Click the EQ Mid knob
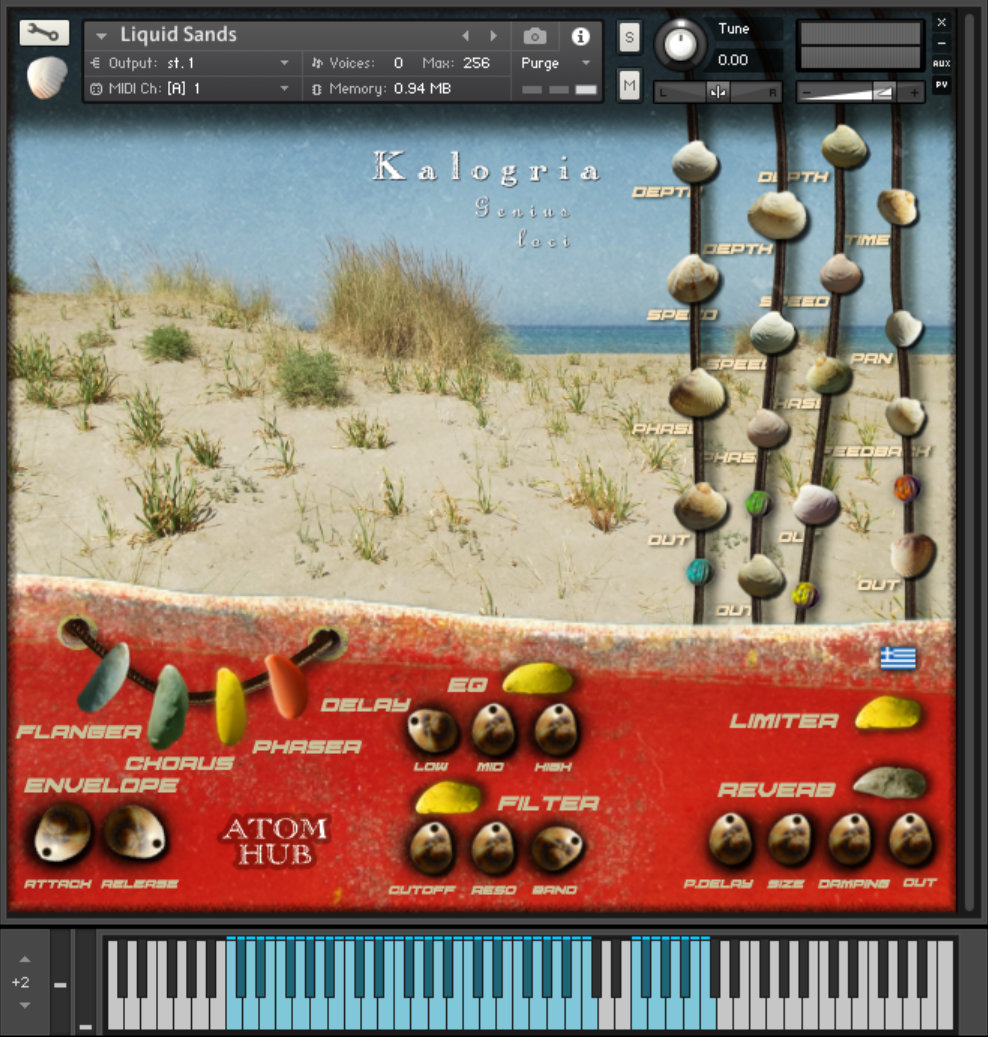Viewport: 988px width, 1037px height. click(494, 729)
